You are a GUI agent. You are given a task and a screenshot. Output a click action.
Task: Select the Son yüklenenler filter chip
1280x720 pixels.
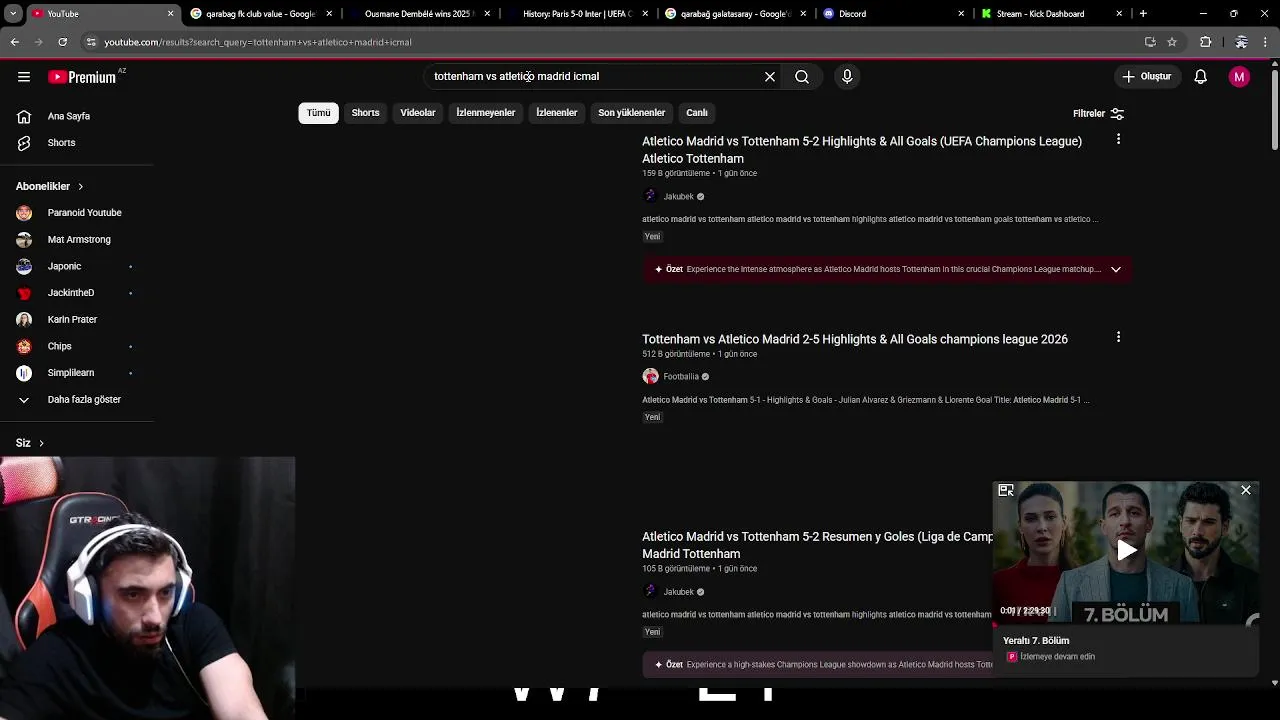(631, 113)
